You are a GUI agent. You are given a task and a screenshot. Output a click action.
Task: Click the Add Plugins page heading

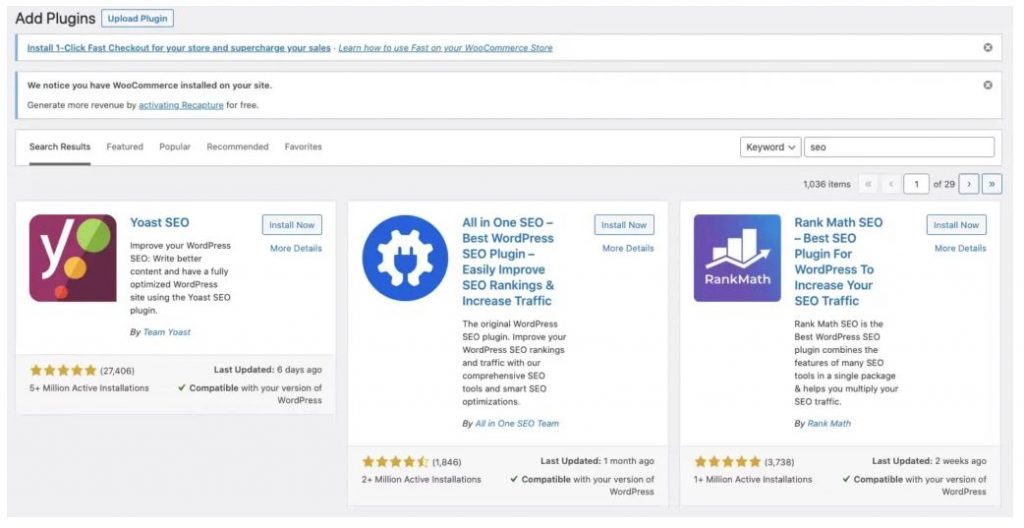point(55,18)
